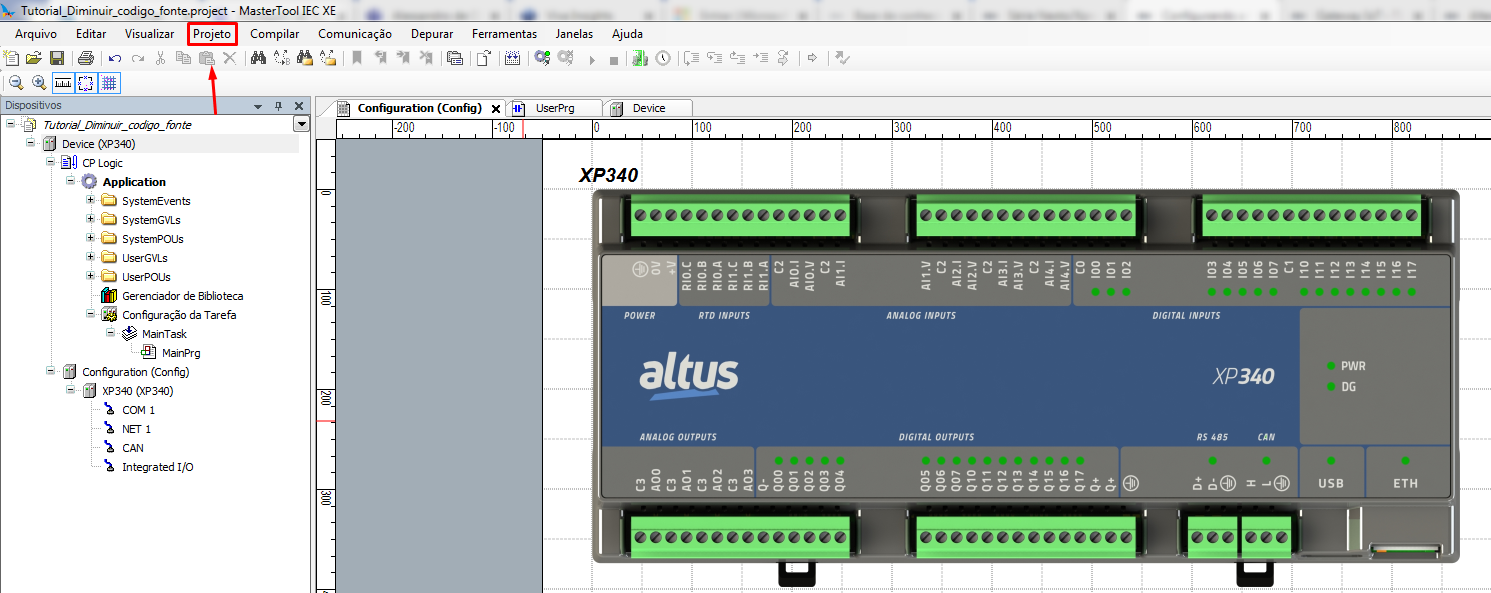Viewport: 1491px width, 593px height.
Task: Open the Ferramentas menu
Action: 504,33
